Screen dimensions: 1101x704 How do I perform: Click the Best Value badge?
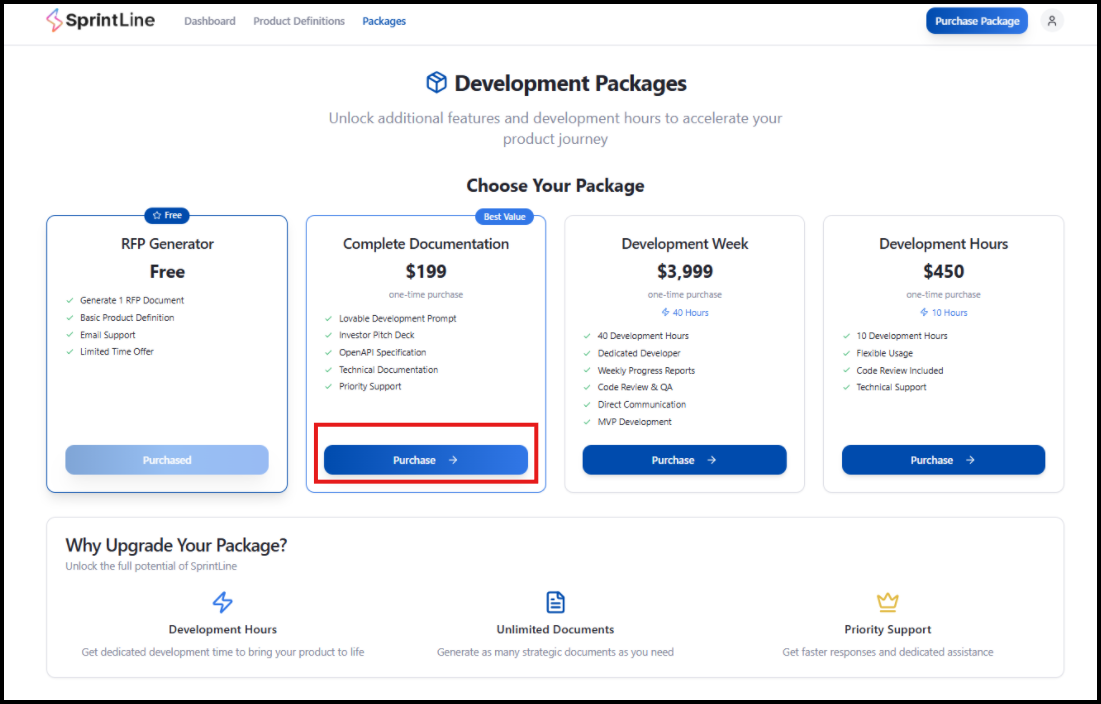coord(504,216)
